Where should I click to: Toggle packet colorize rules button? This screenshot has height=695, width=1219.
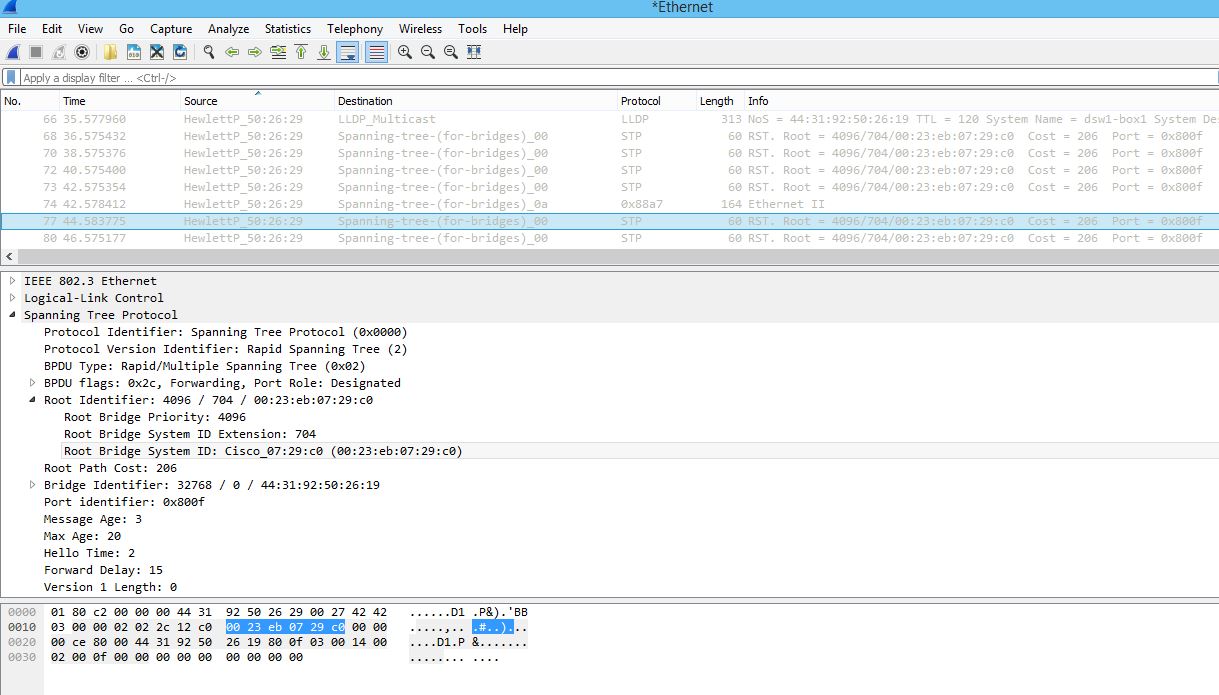[376, 52]
